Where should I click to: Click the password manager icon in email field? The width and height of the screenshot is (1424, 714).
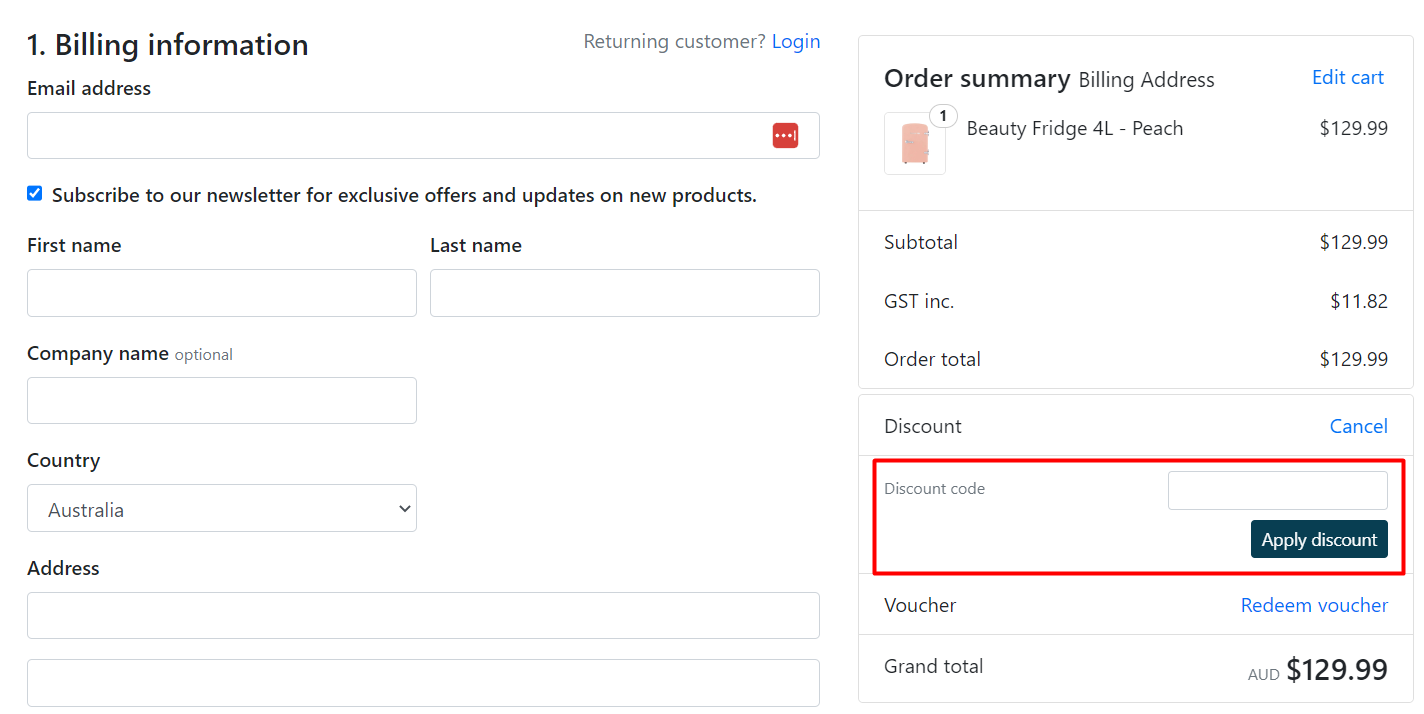point(785,135)
